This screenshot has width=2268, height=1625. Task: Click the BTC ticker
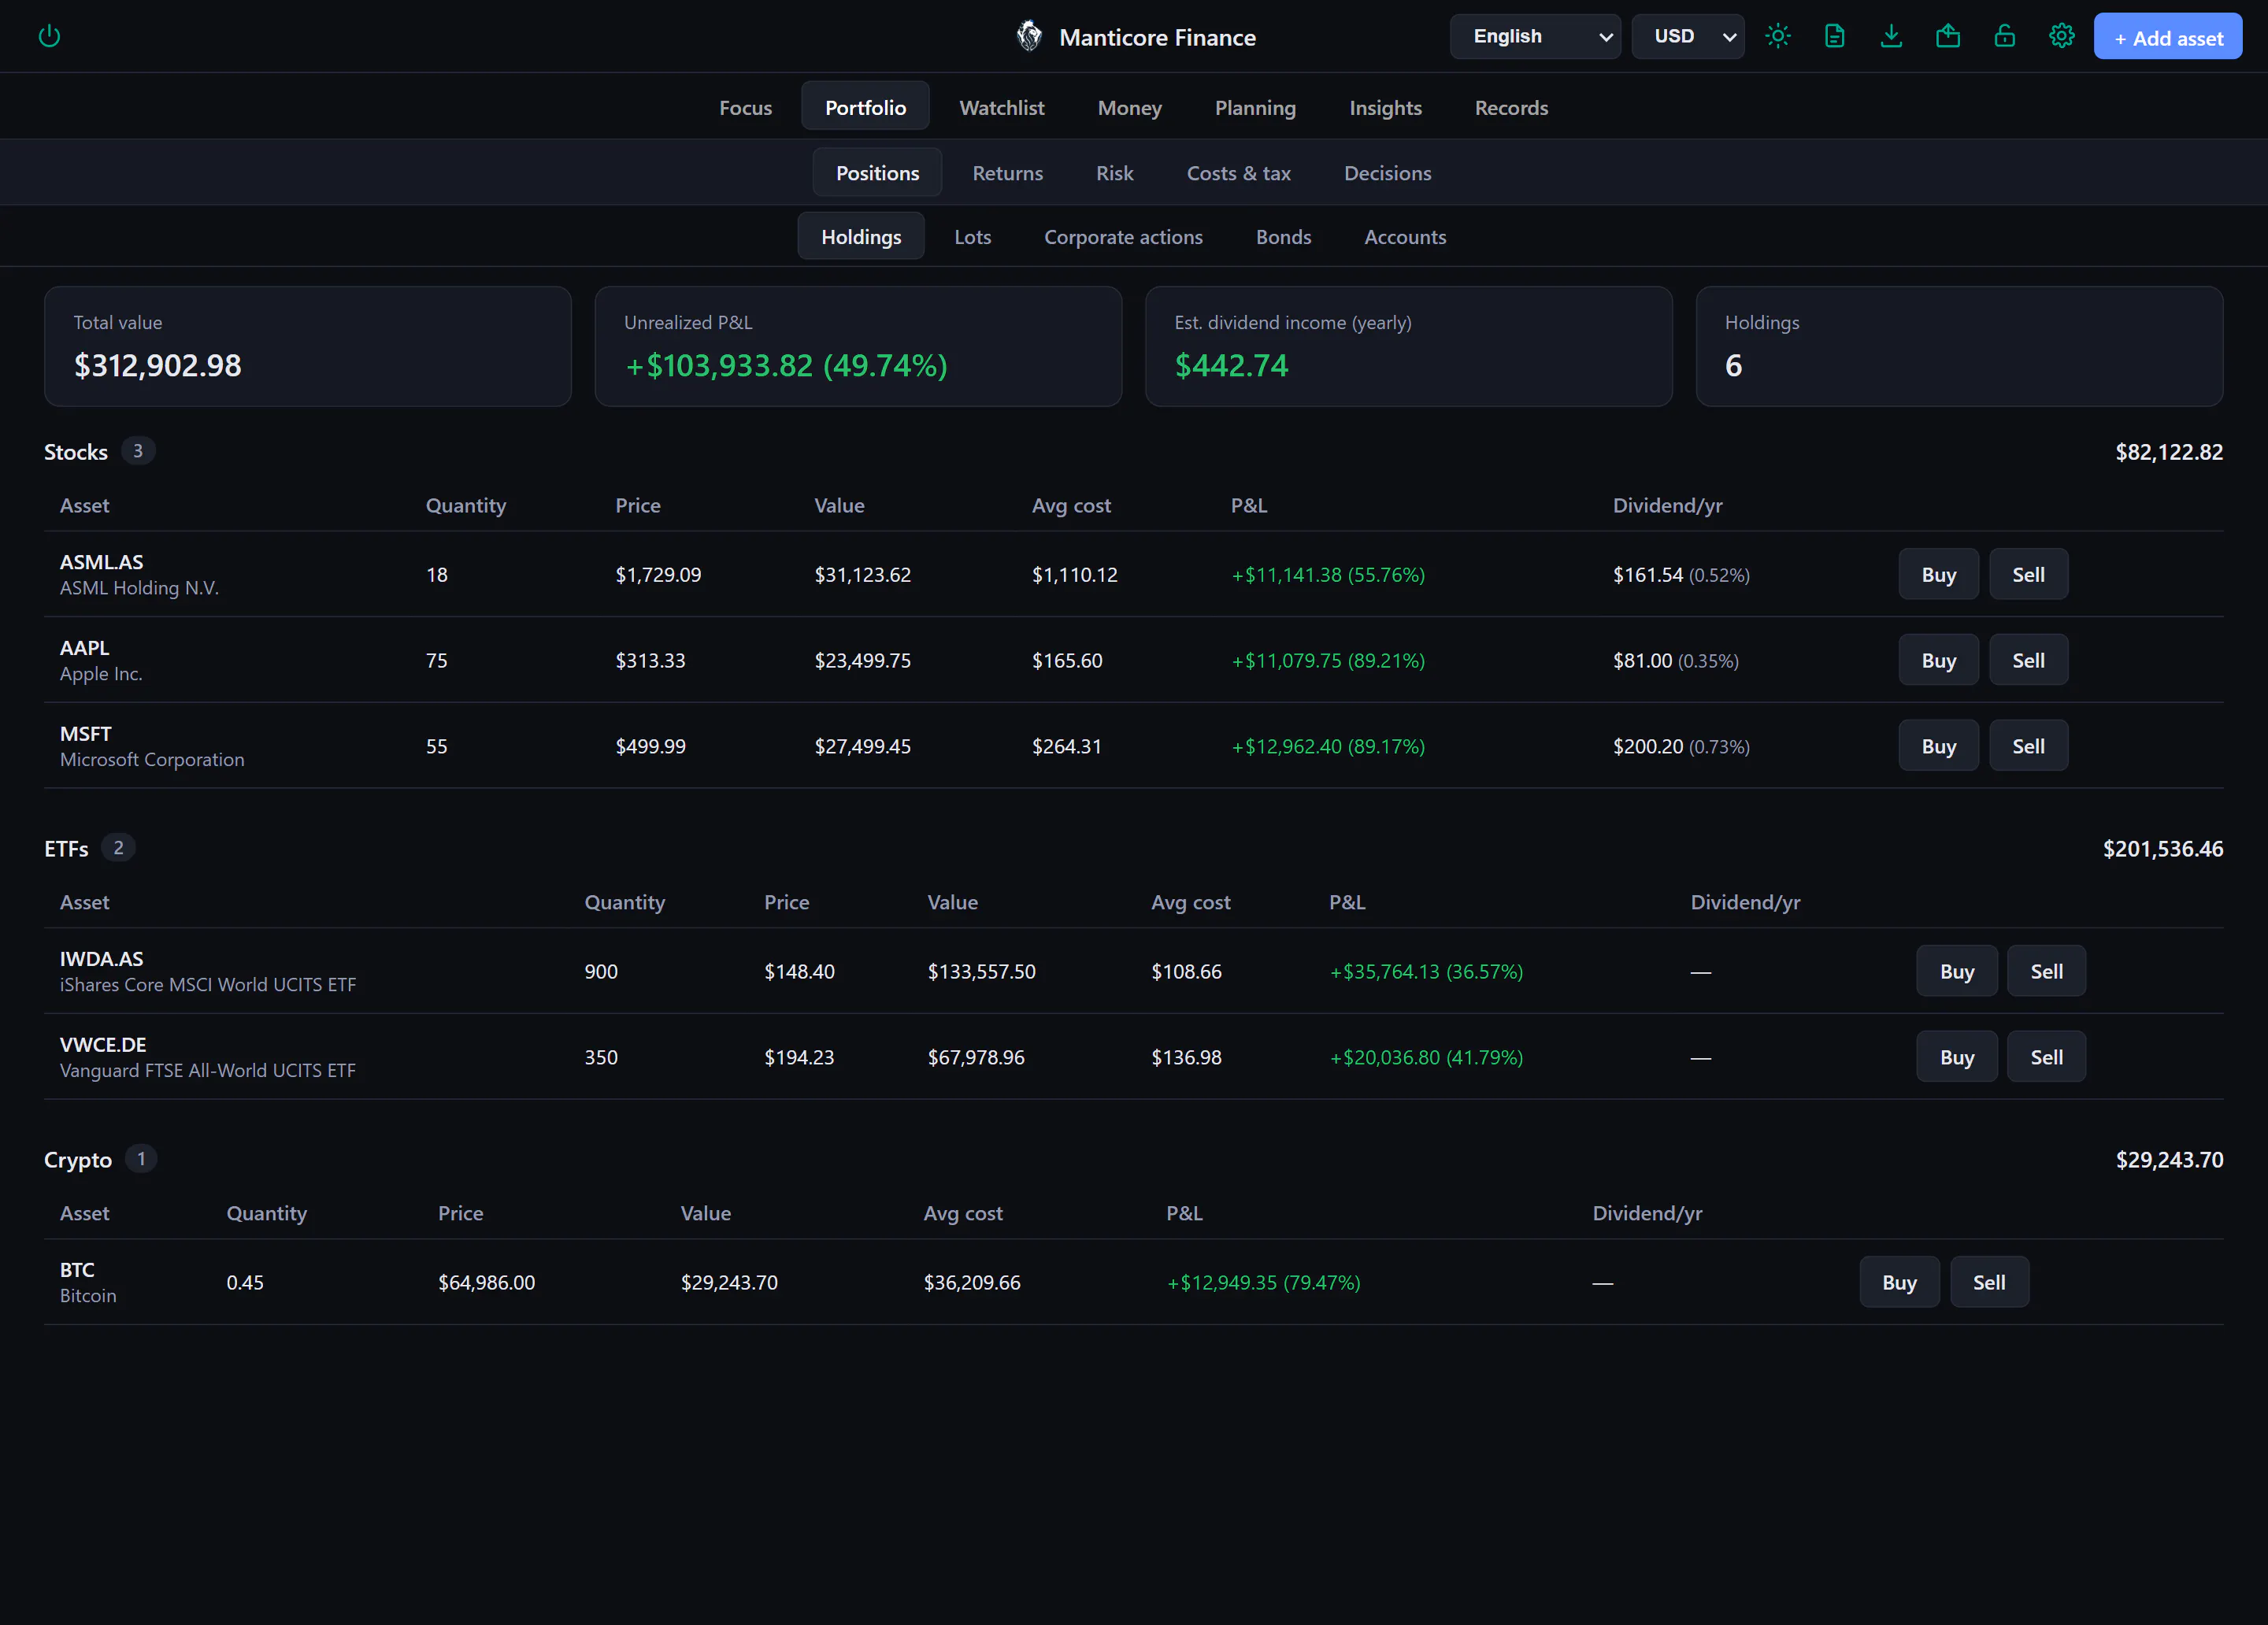click(x=77, y=1270)
